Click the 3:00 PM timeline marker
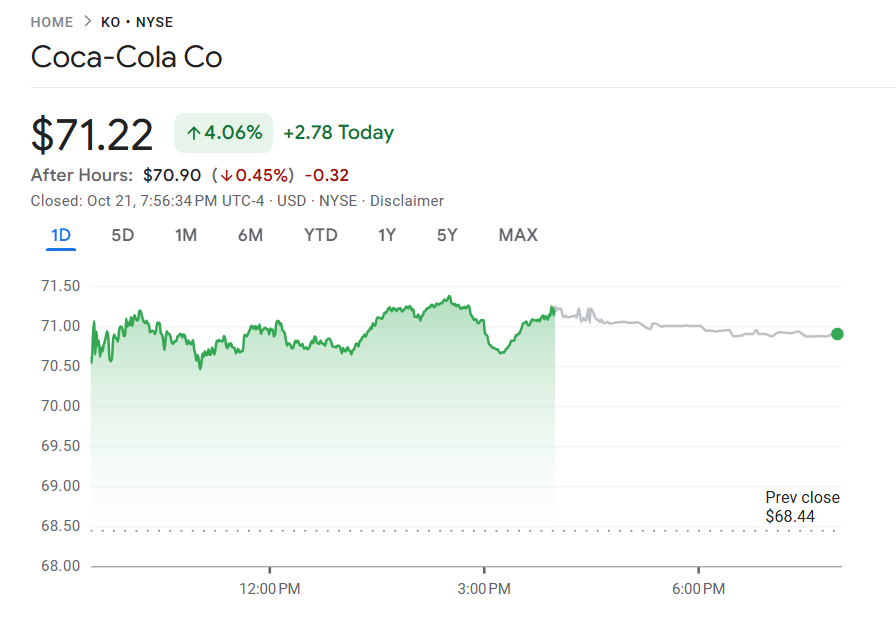This screenshot has height=622, width=896. [x=484, y=589]
